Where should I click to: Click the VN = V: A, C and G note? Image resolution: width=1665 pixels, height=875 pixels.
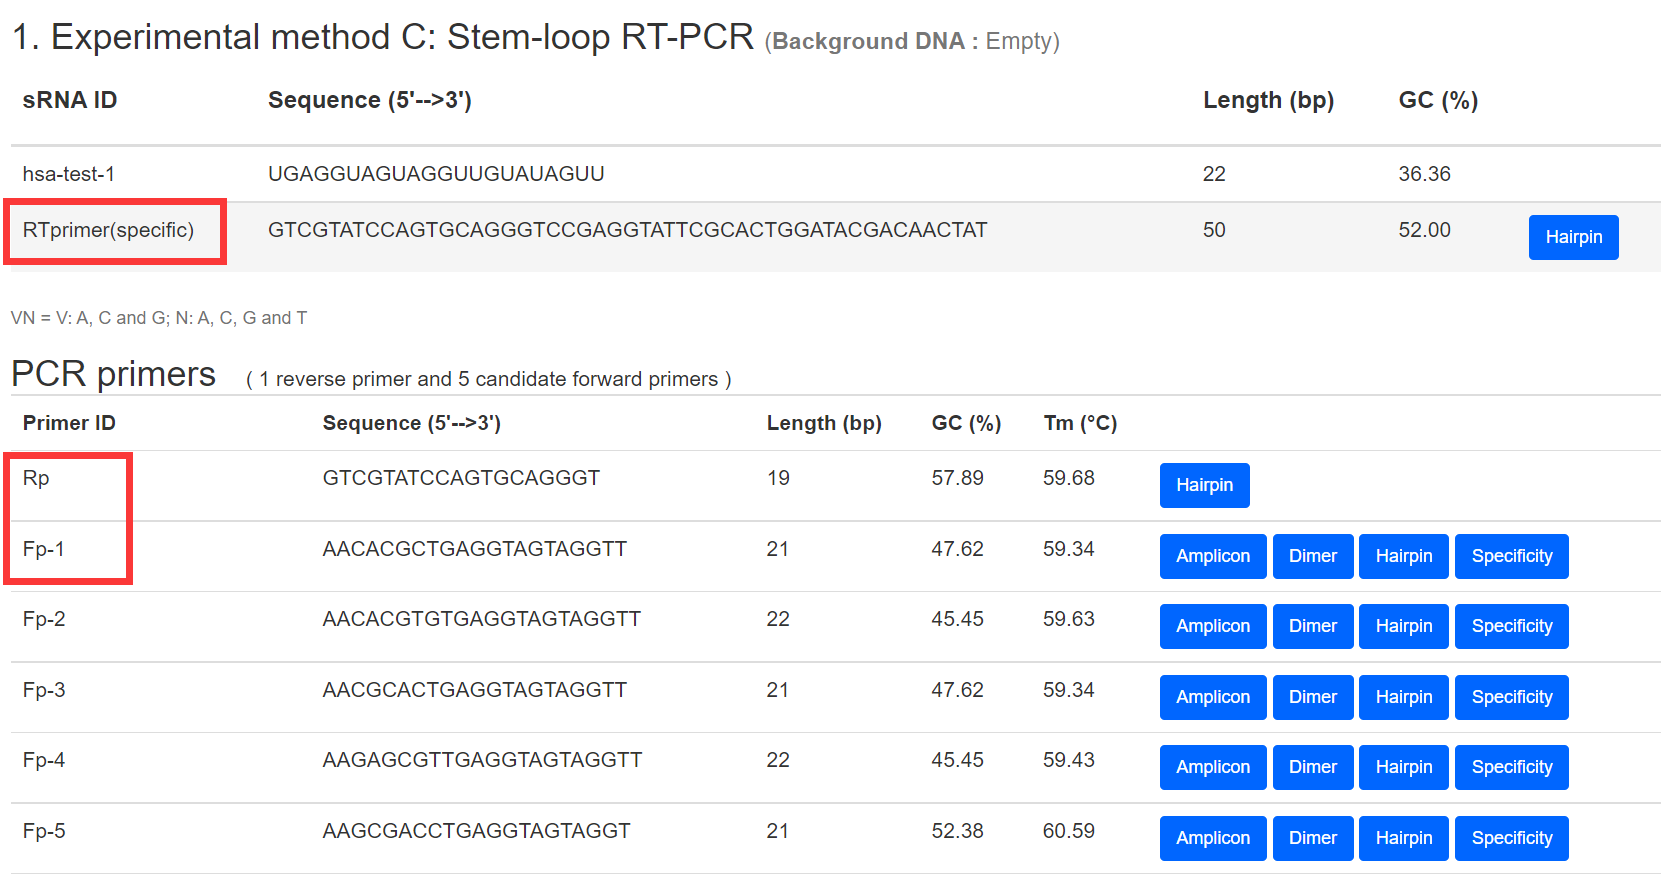coord(159,318)
